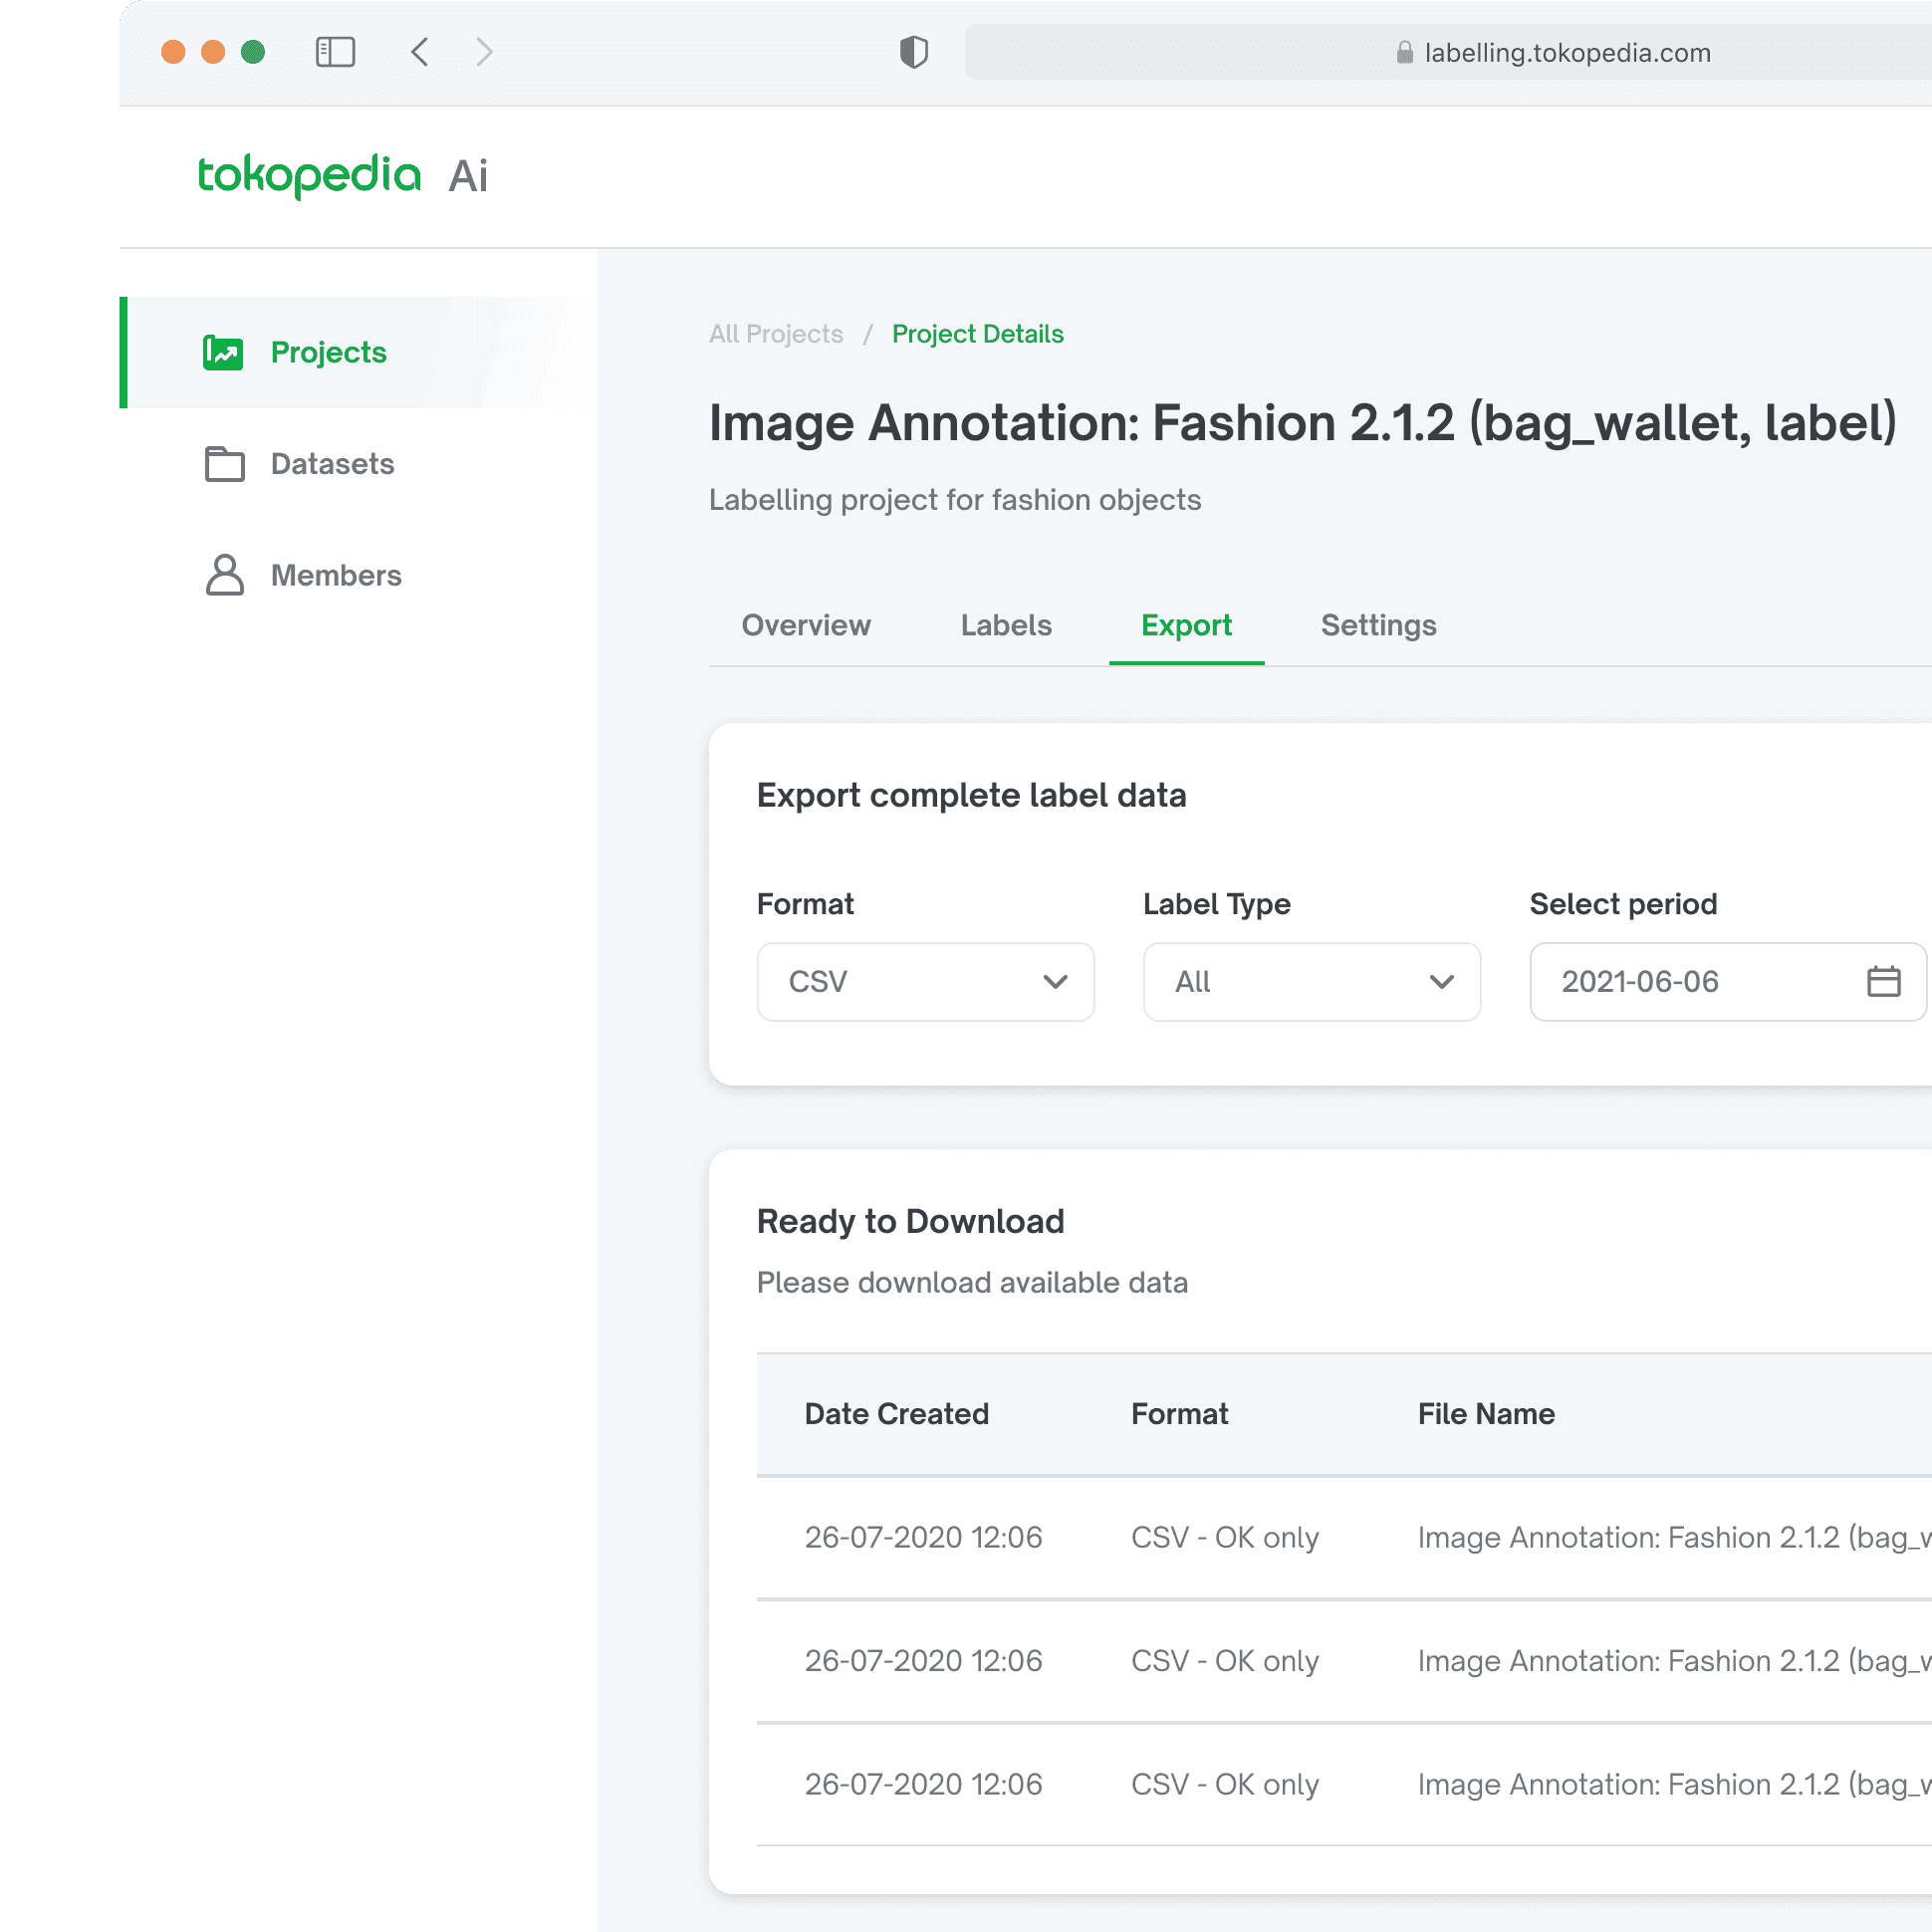Navigate back with the browser arrow

pos(419,52)
